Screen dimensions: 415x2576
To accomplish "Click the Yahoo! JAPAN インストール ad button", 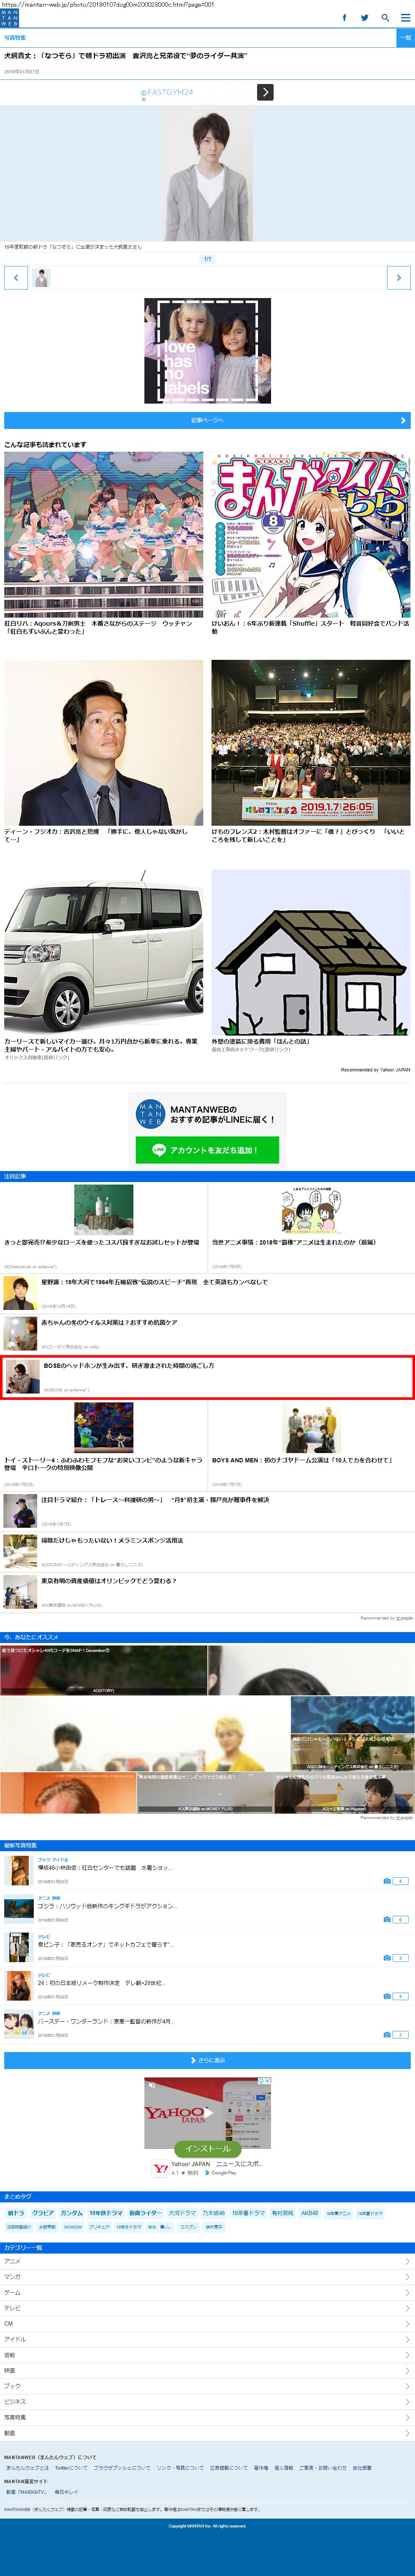I will coord(207,2148).
